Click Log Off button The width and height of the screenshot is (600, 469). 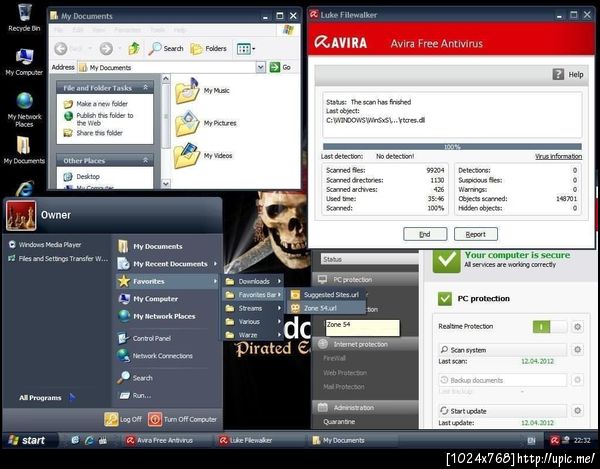(123, 419)
